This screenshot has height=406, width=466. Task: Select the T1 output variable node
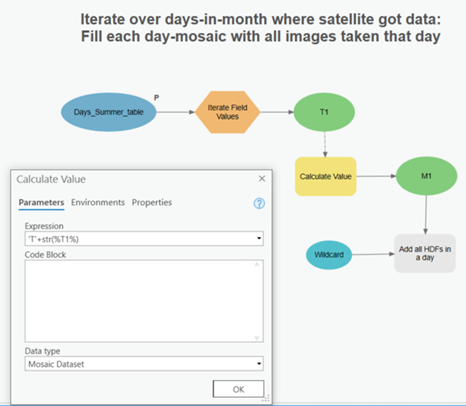[x=324, y=112]
